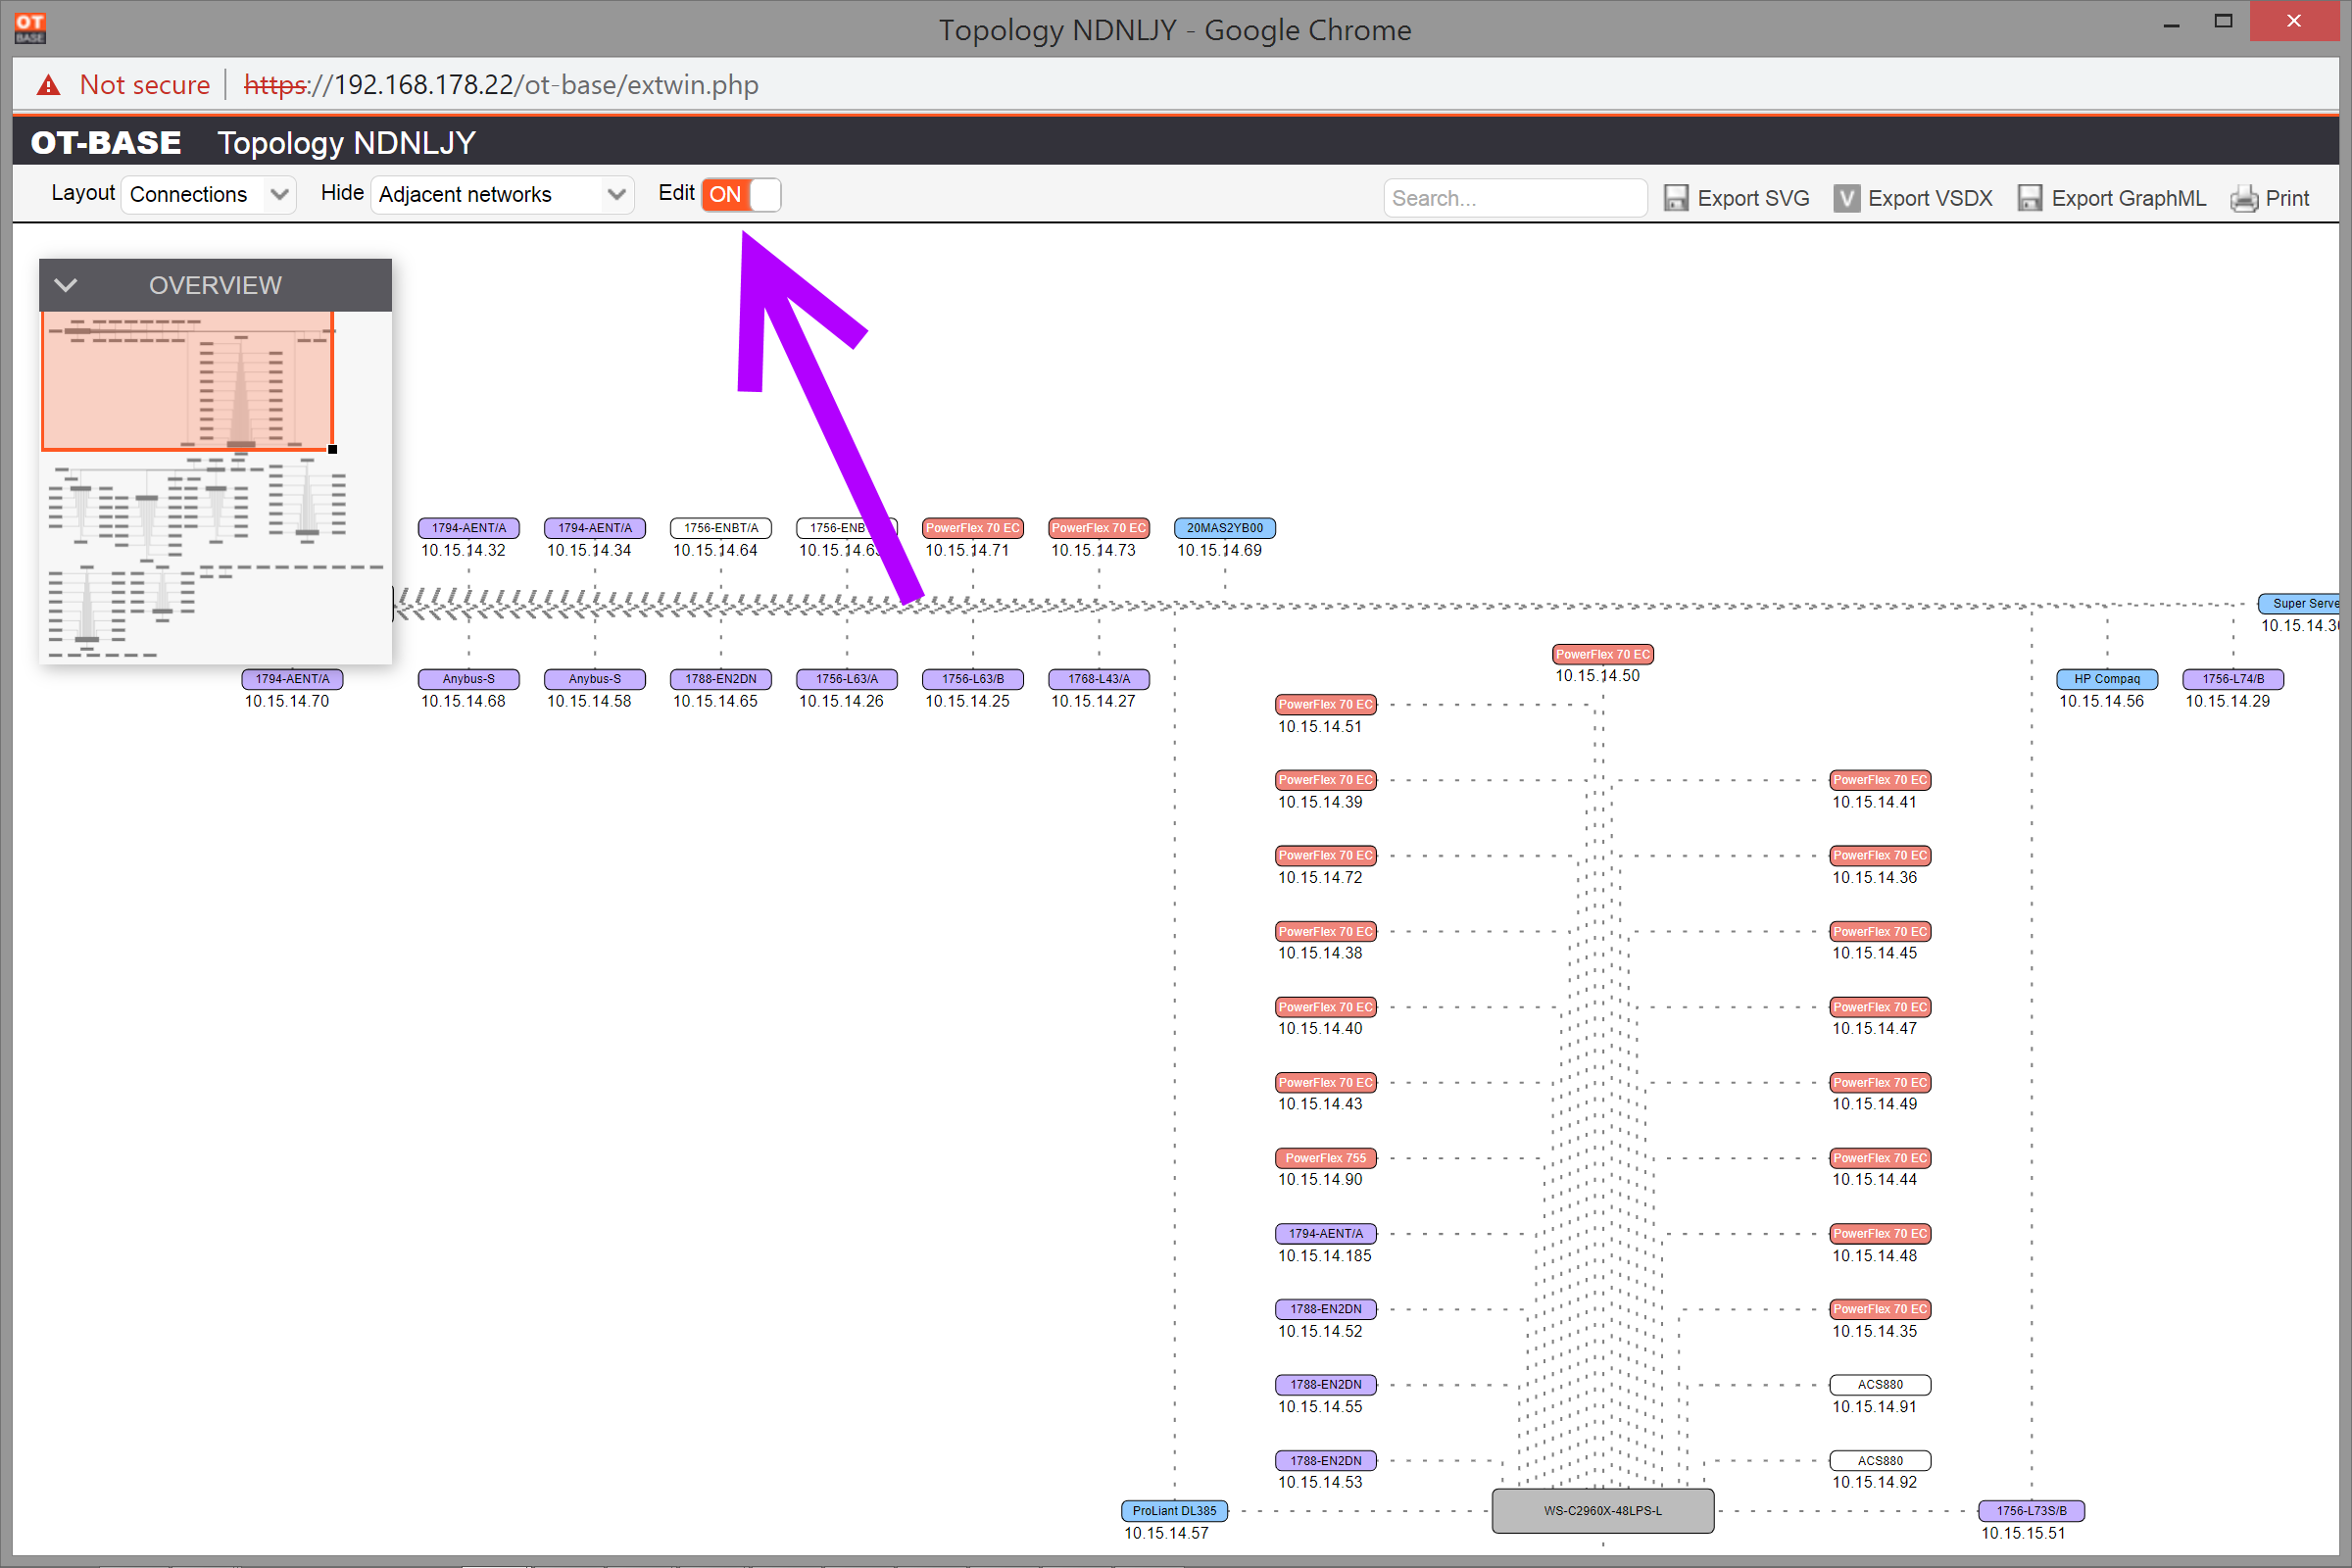Select the 1788-EN2DN node at 10.15.14.52
This screenshot has width=2352, height=1568.
[1325, 1308]
